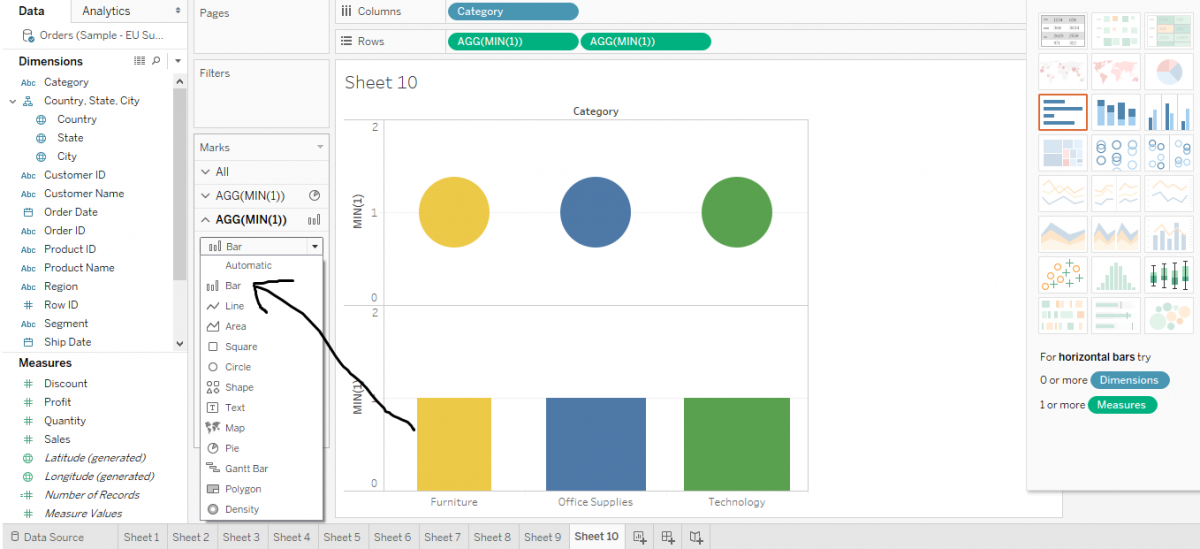Switch to the Analytics tab

point(106,11)
